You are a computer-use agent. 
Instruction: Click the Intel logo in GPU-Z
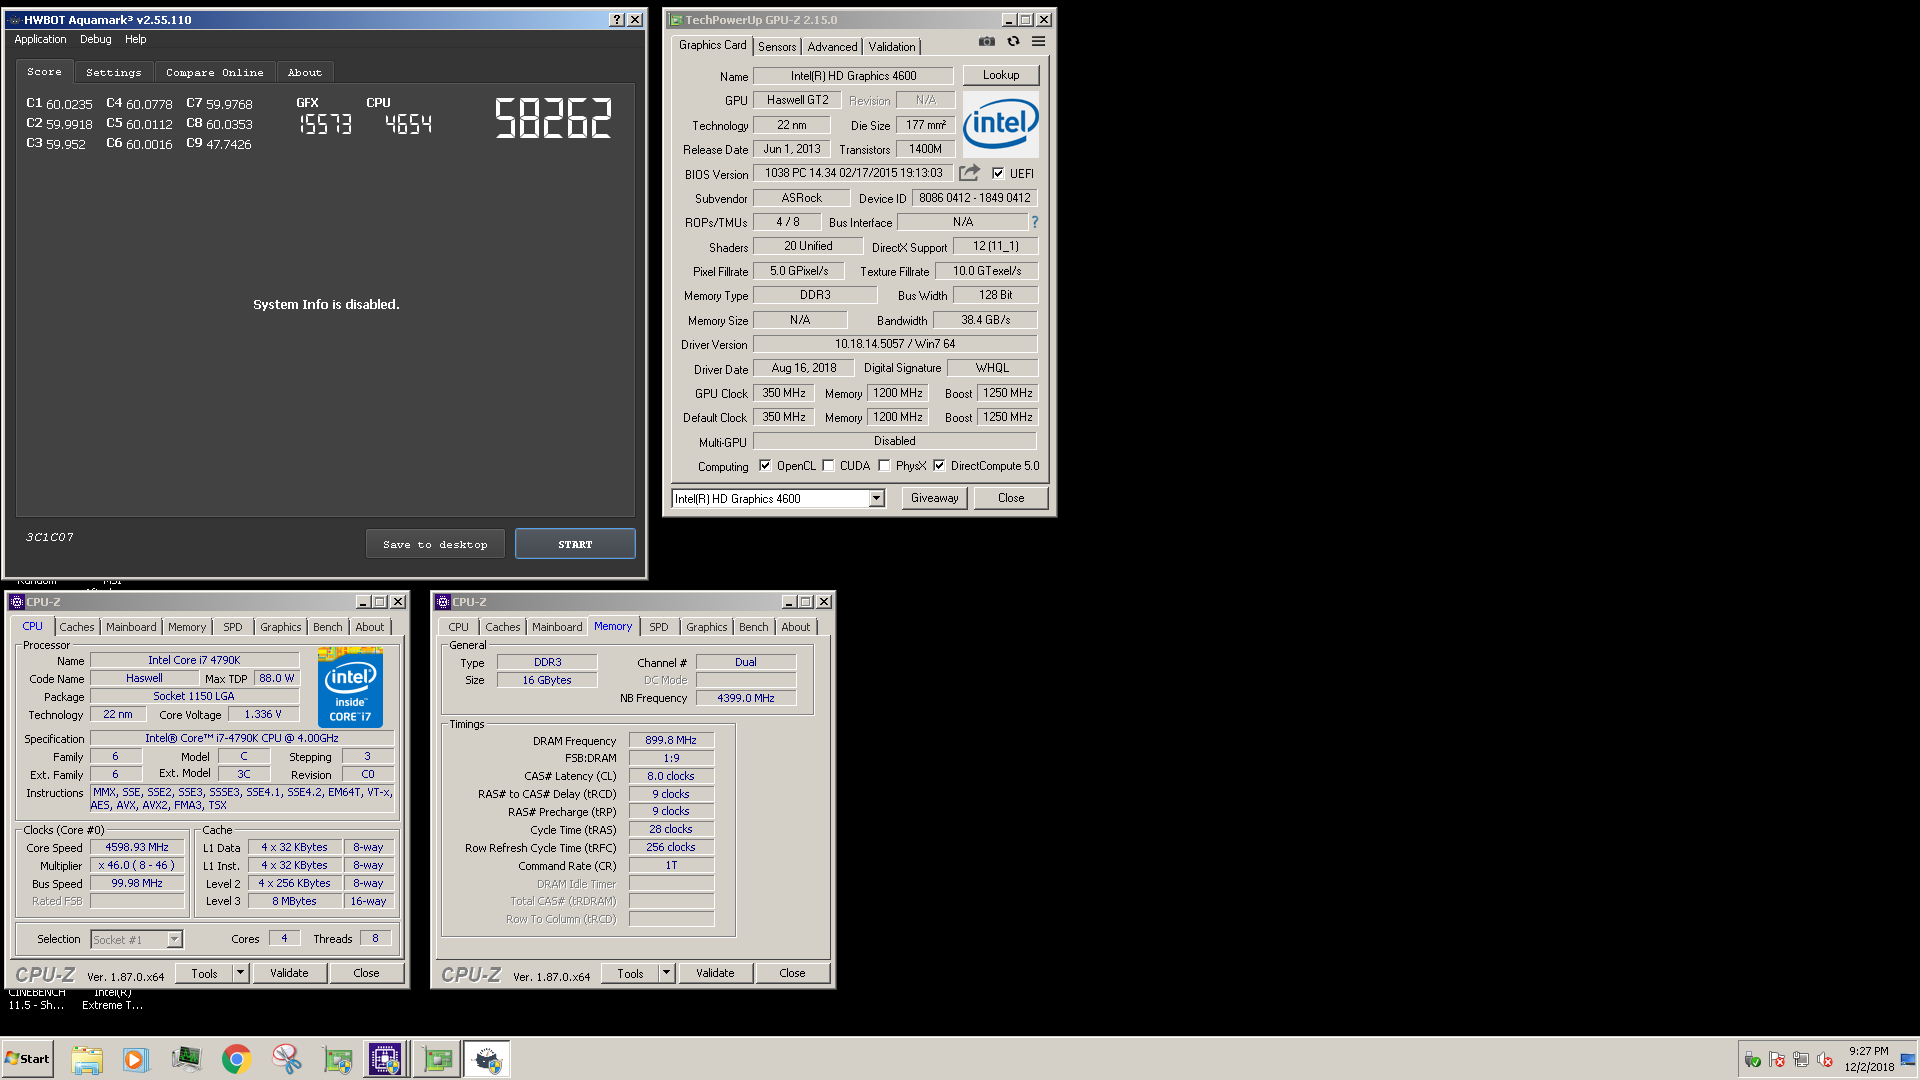1000,124
